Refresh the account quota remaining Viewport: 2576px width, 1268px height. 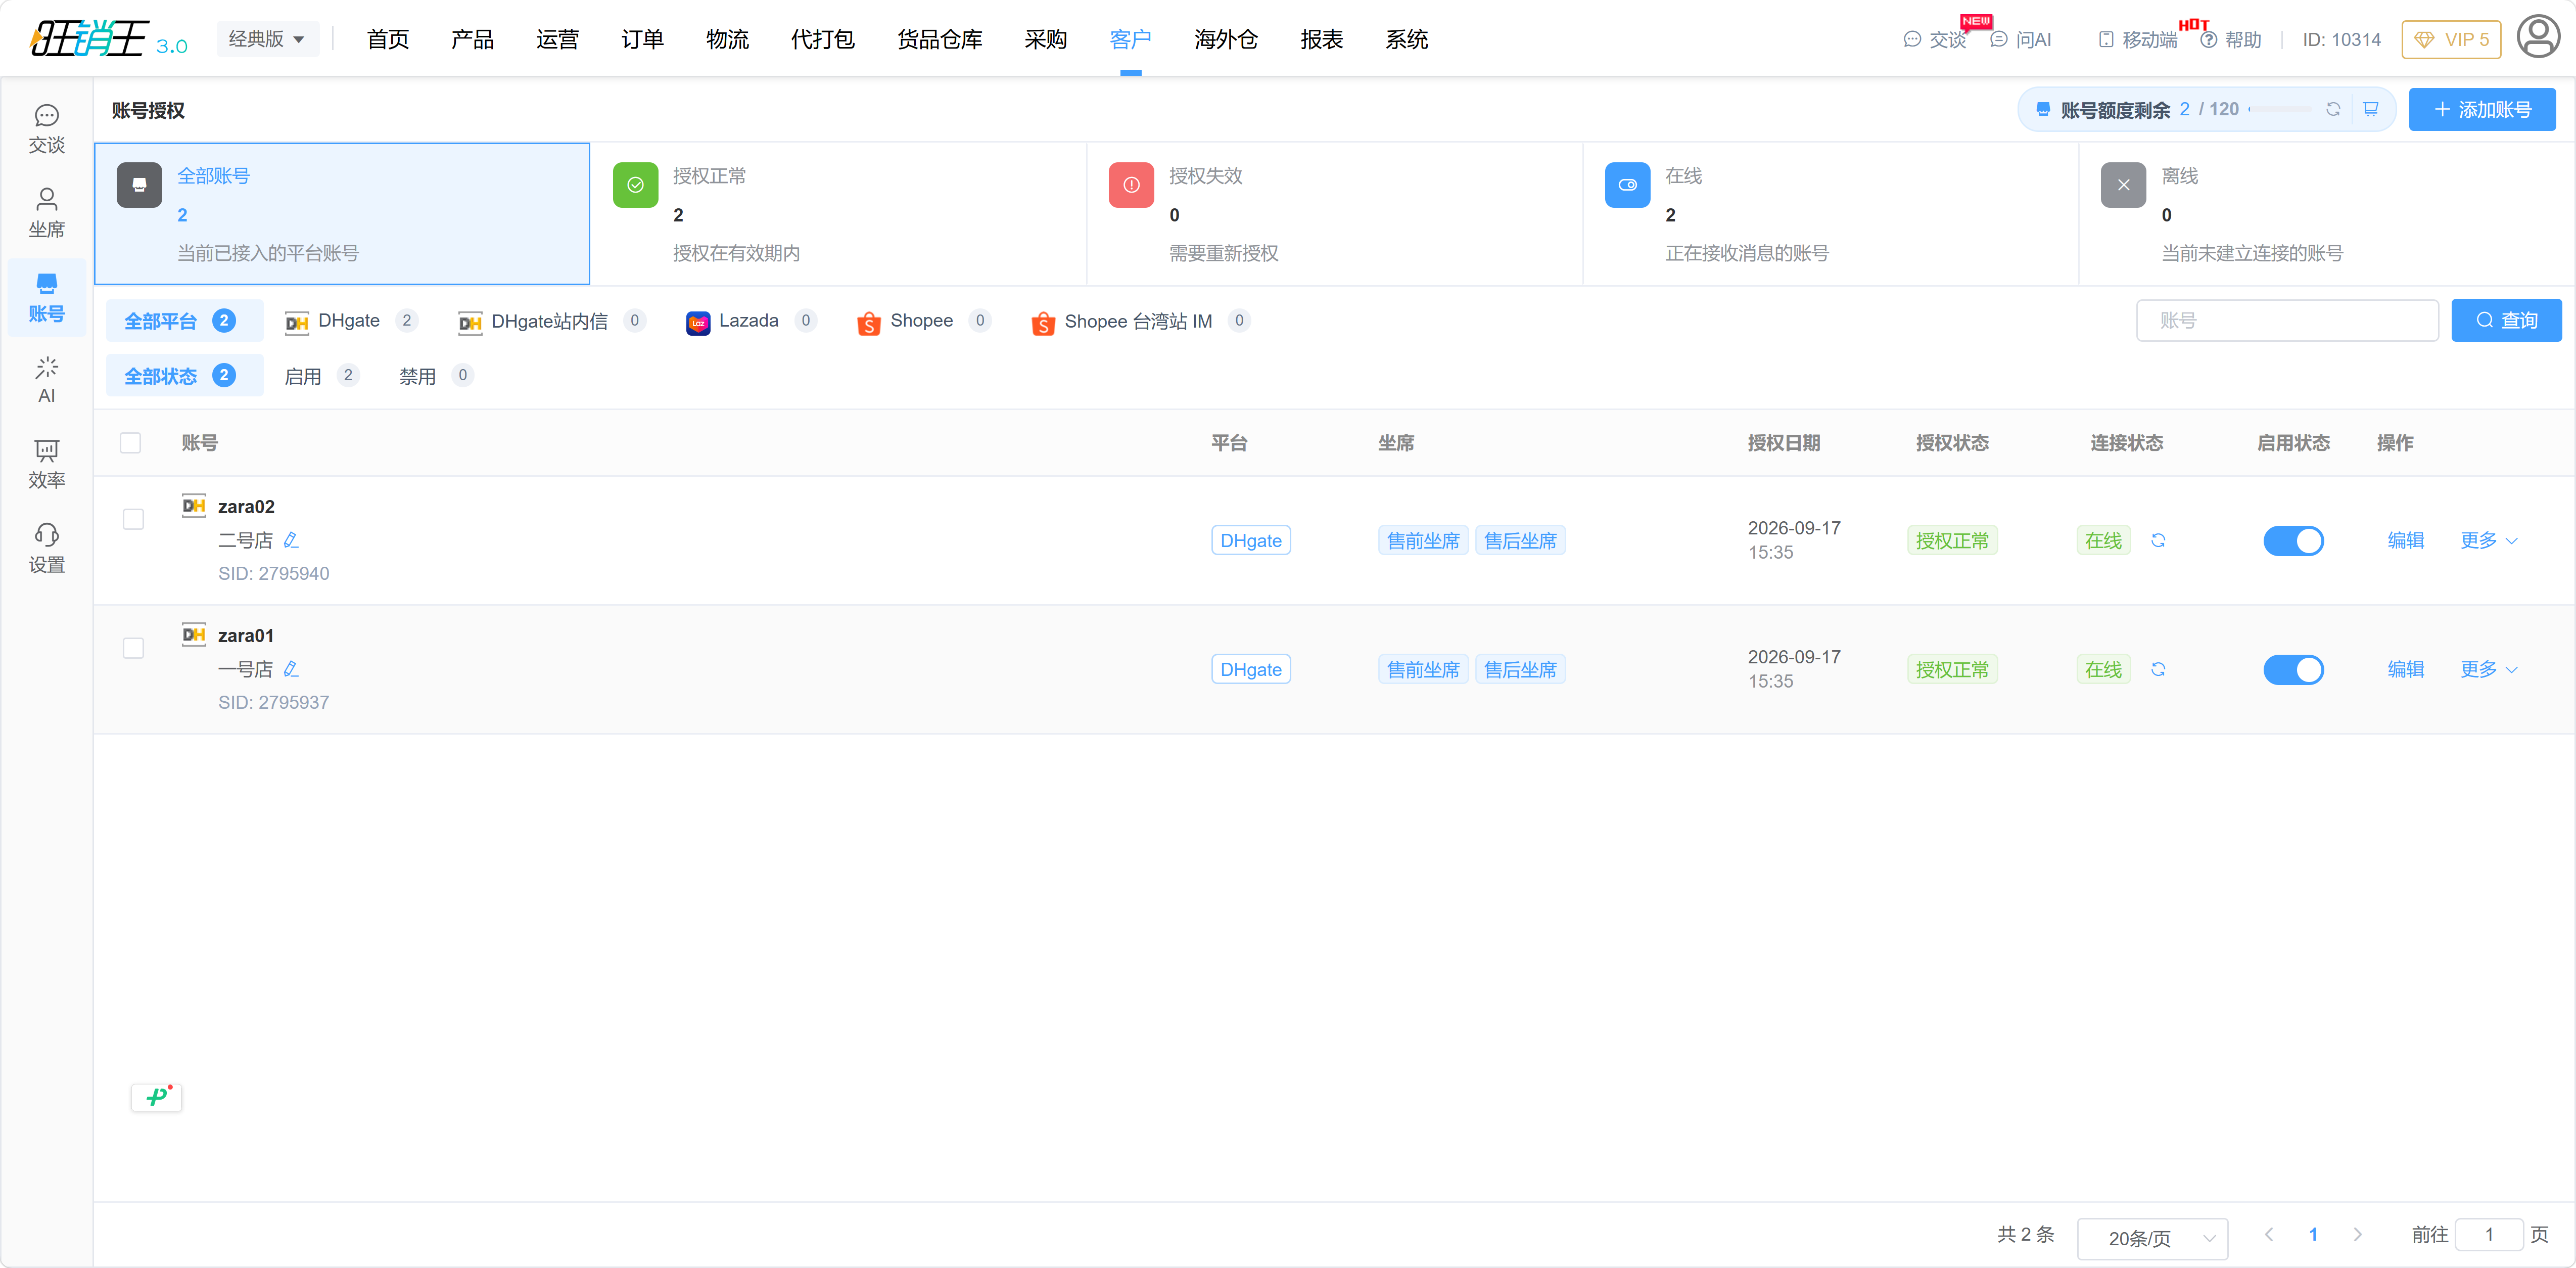click(2333, 109)
